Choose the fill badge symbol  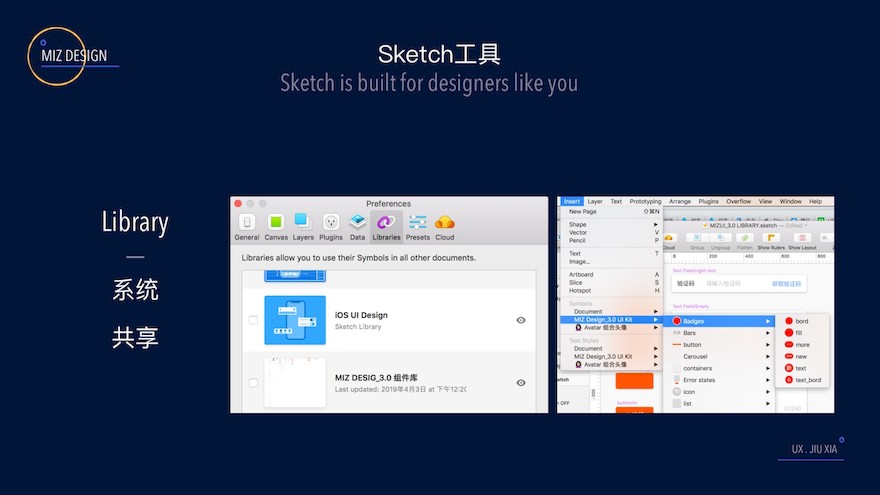pyautogui.click(x=802, y=333)
